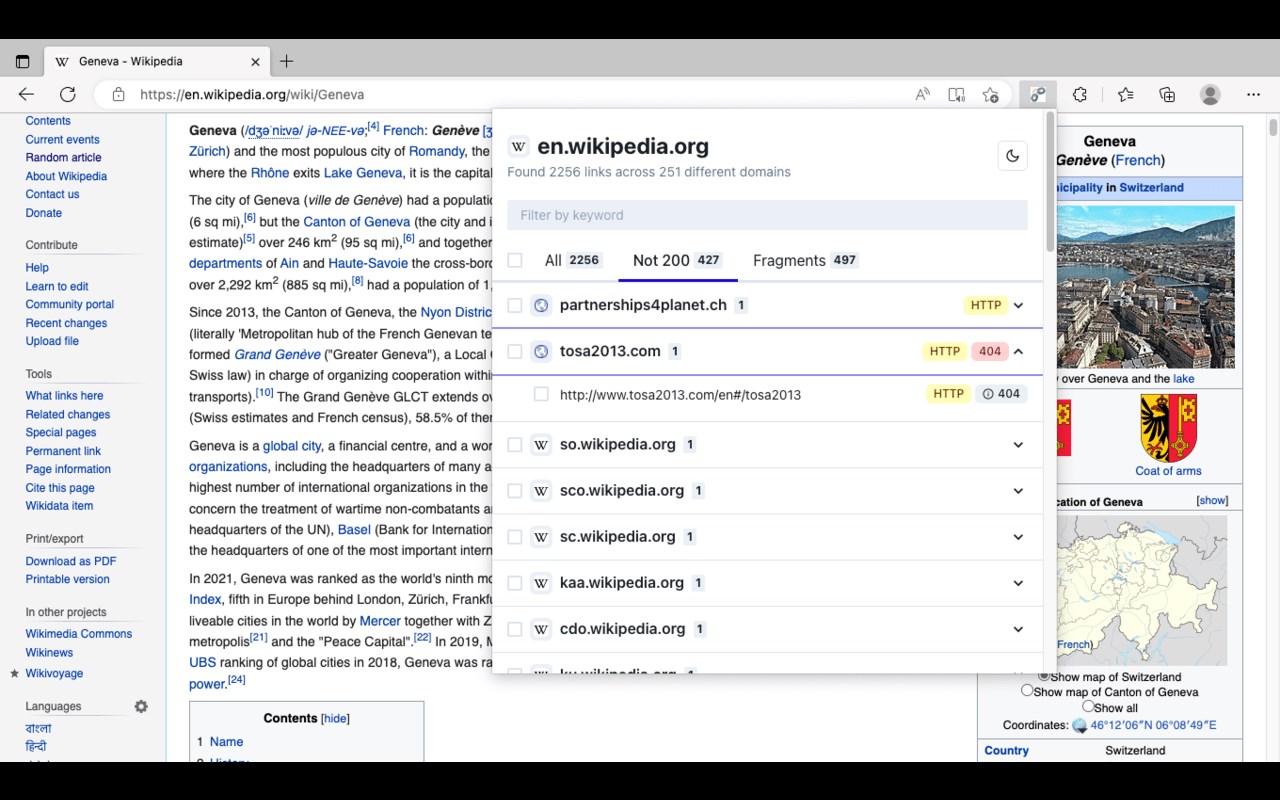Image resolution: width=1280 pixels, height=800 pixels.
Task: Go back with the arrow button
Action: pyautogui.click(x=26, y=95)
